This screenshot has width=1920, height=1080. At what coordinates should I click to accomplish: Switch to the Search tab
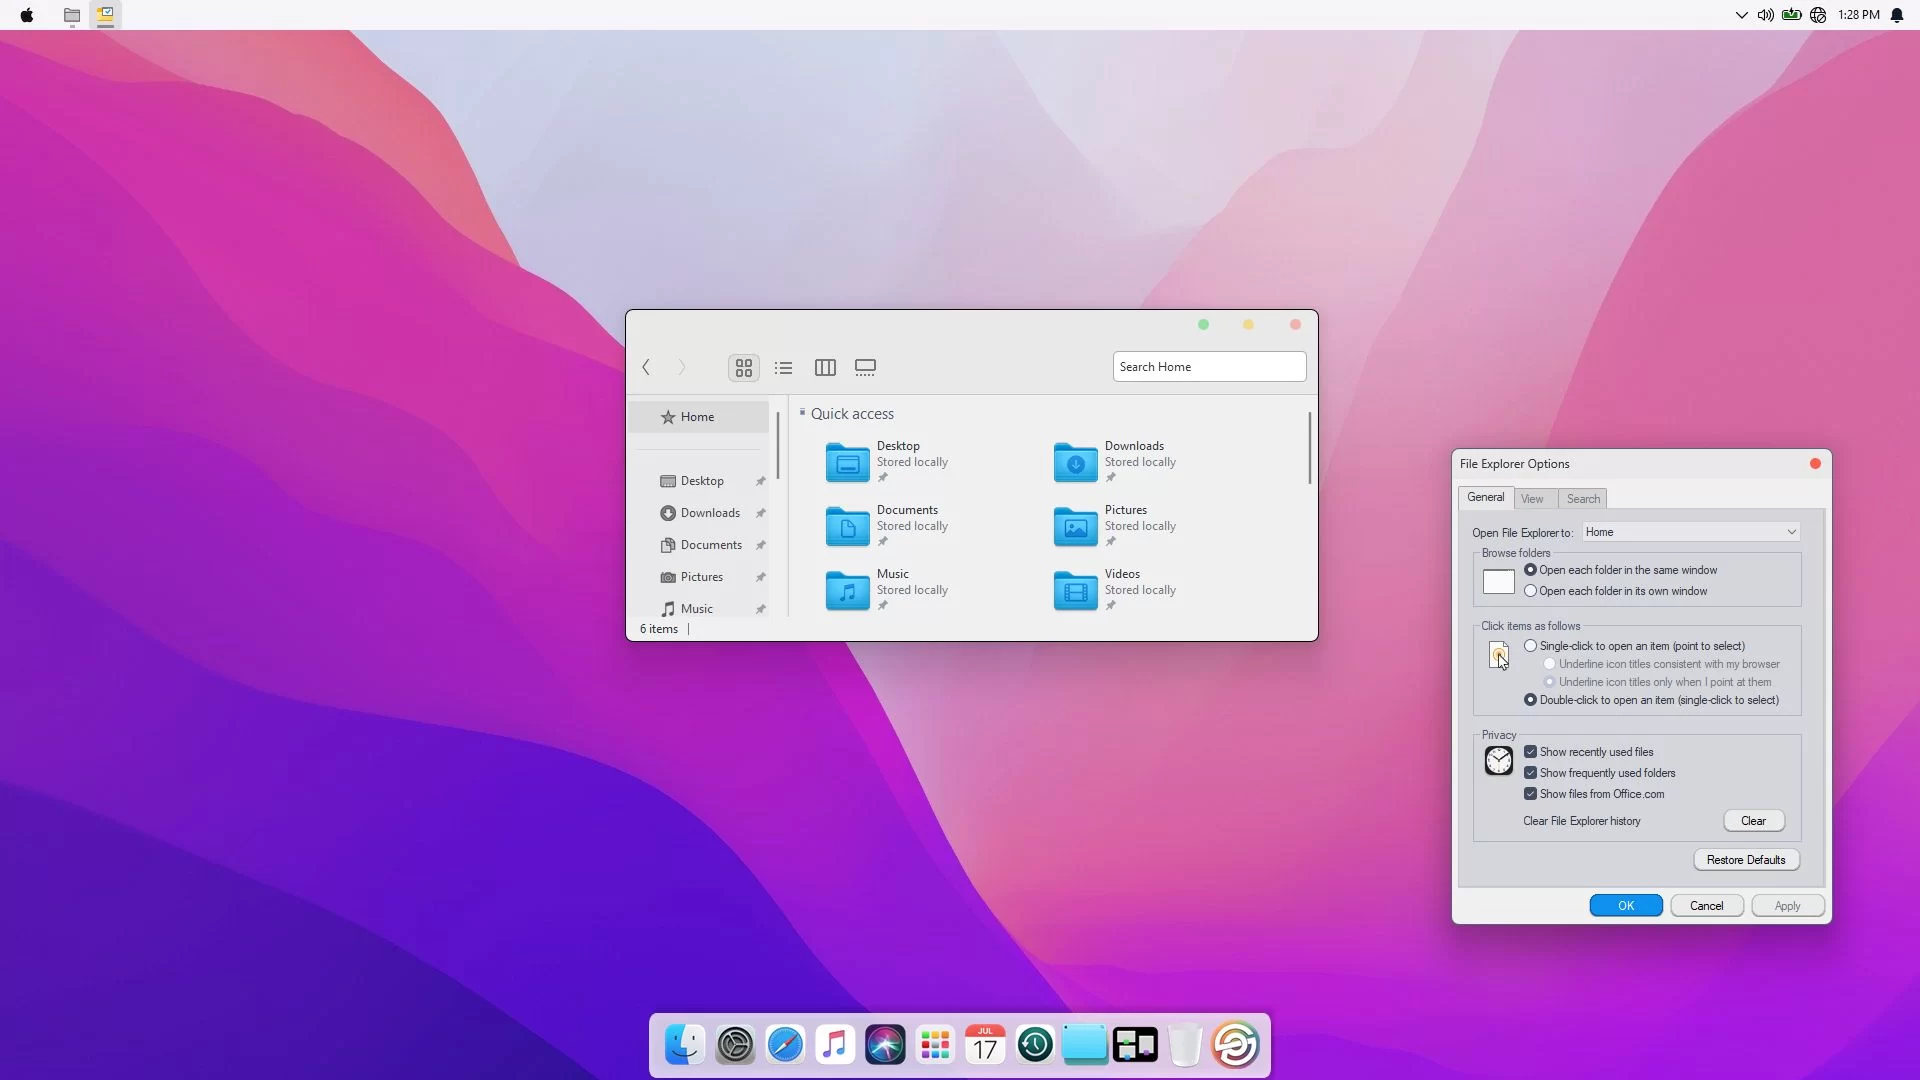click(x=1583, y=499)
